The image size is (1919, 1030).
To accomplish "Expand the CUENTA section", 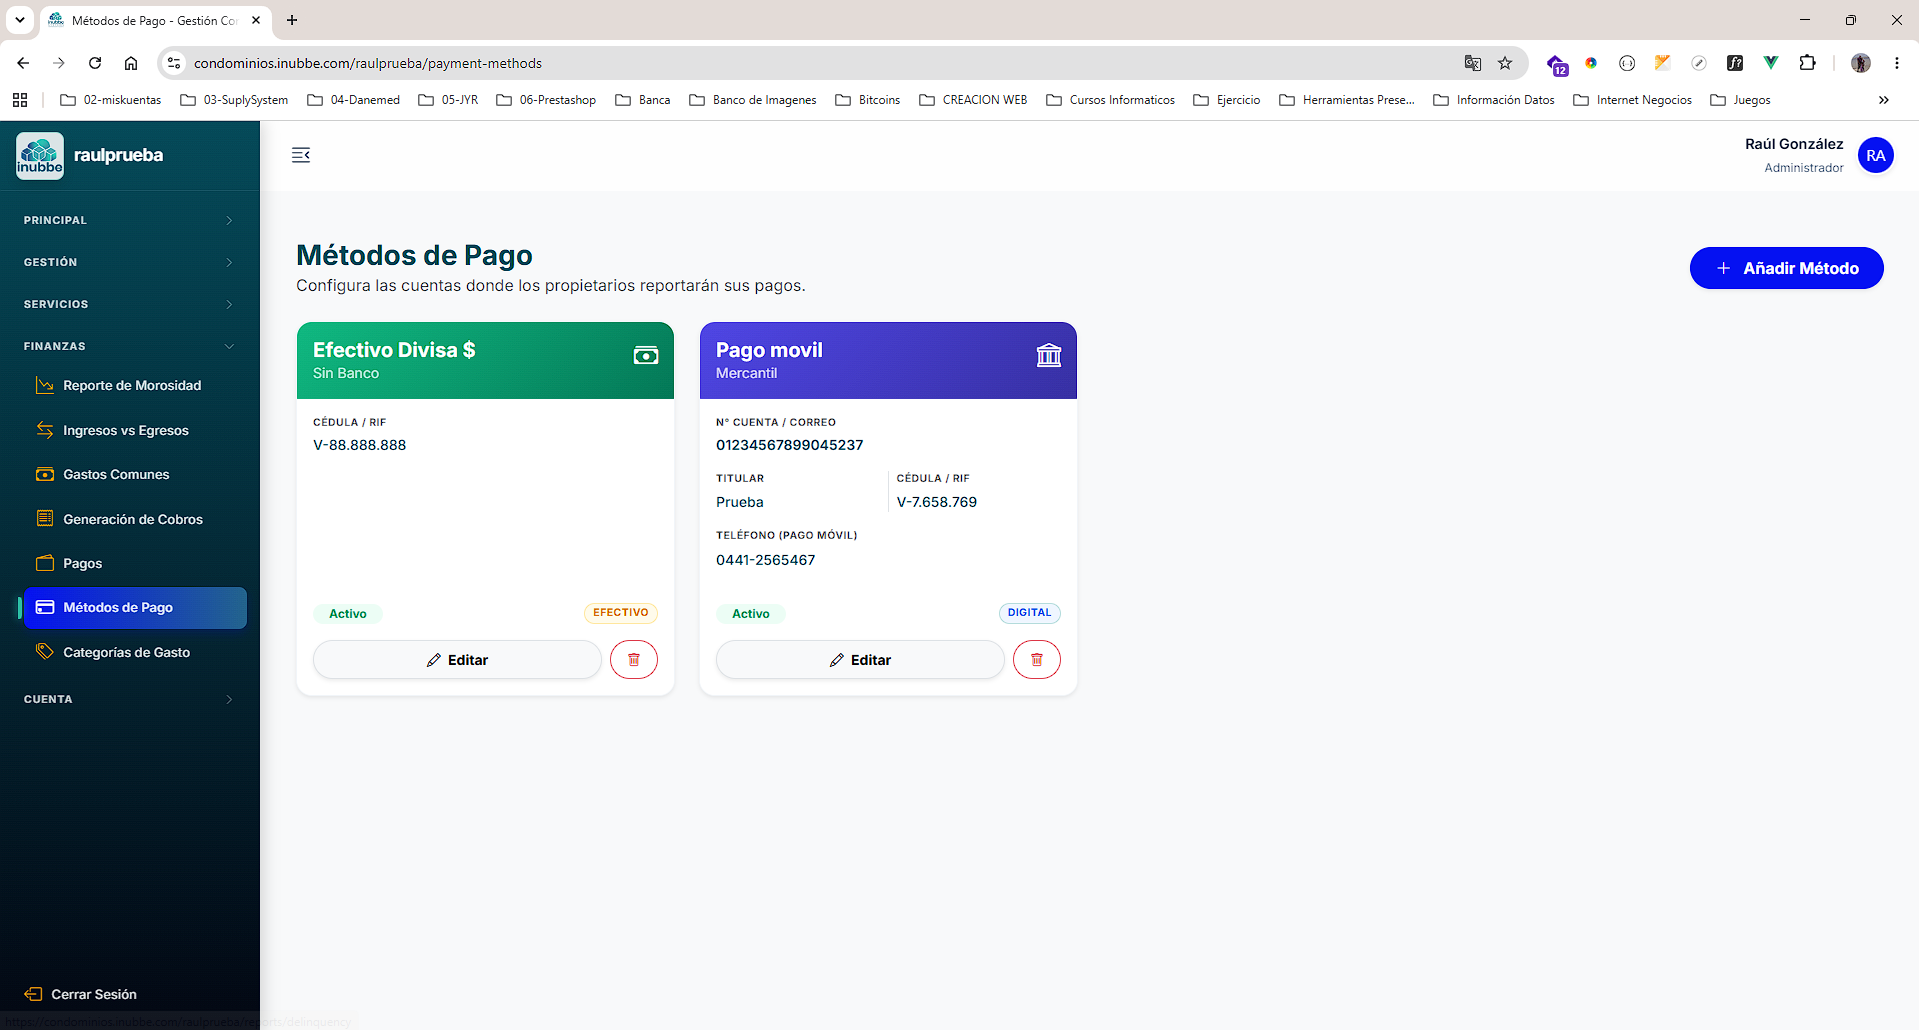I will [x=130, y=699].
